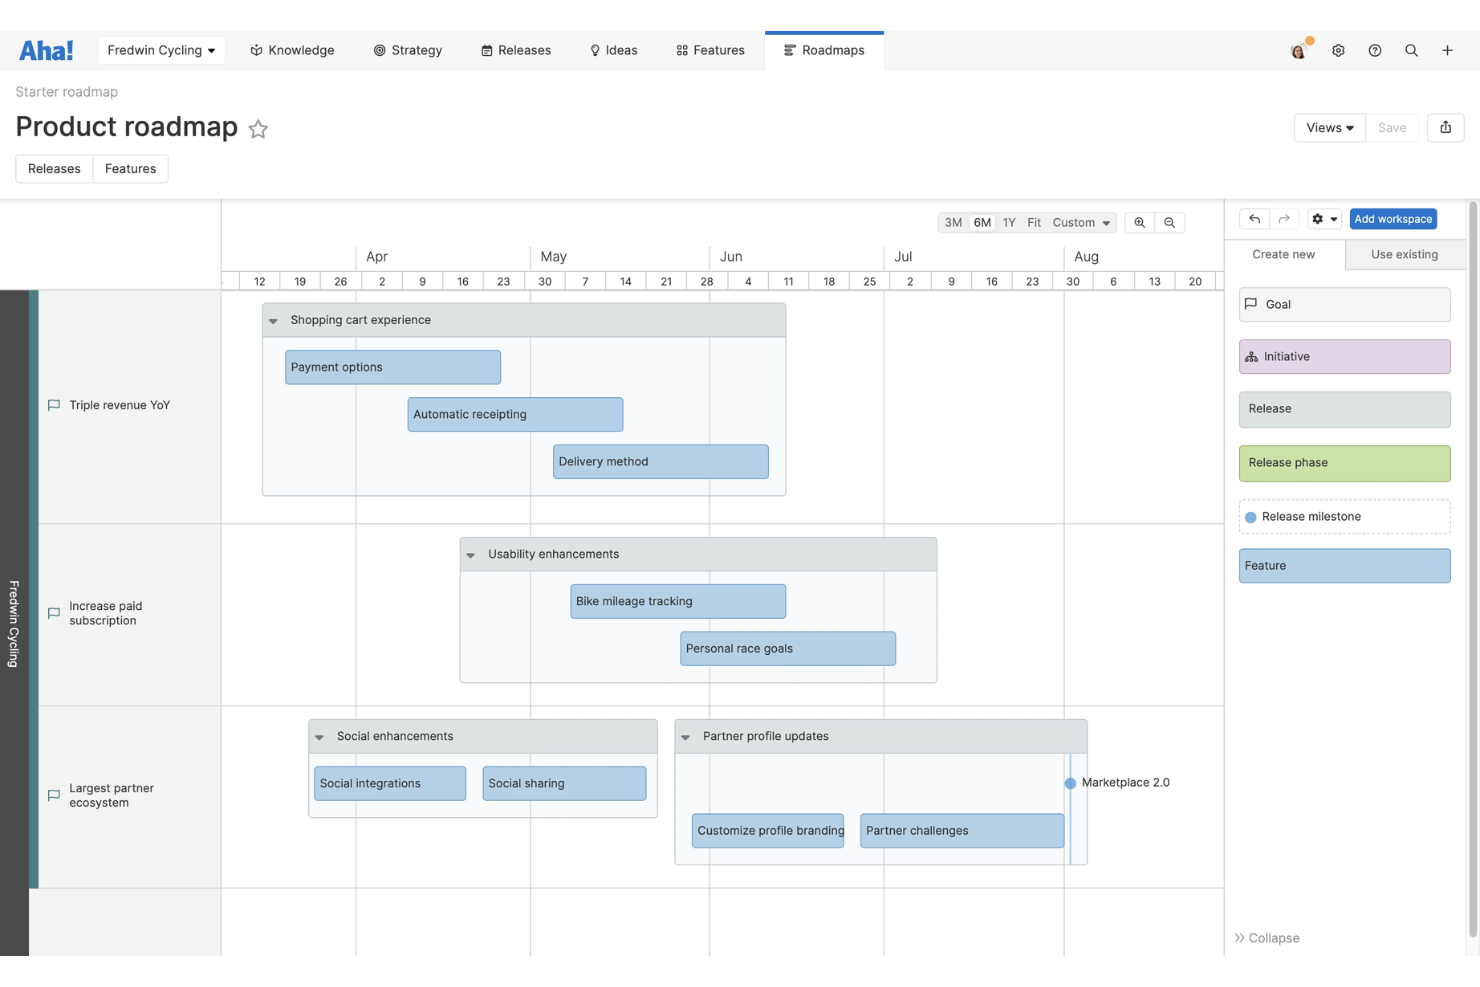The image size is (1480, 987).
Task: Switch to the Use existing tab
Action: coord(1404,255)
